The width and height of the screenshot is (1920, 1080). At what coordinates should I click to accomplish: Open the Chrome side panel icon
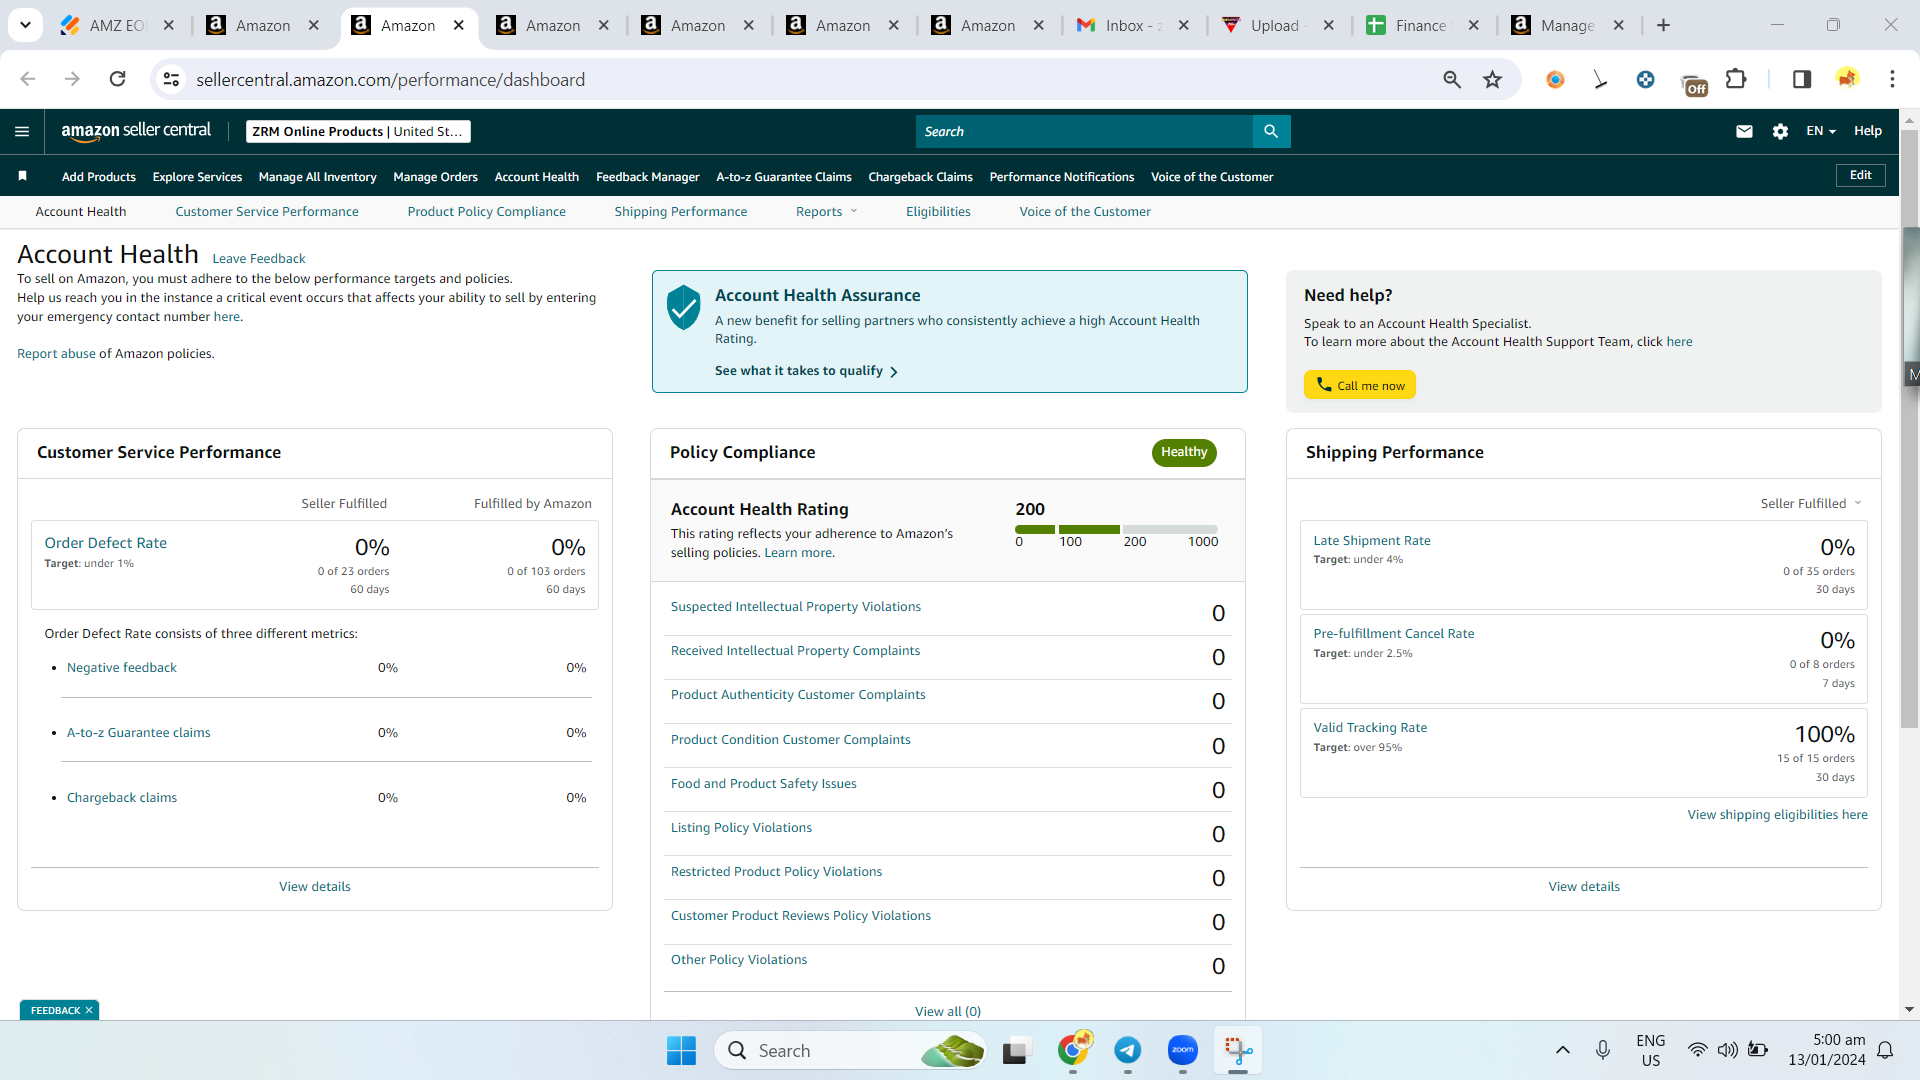[1801, 79]
